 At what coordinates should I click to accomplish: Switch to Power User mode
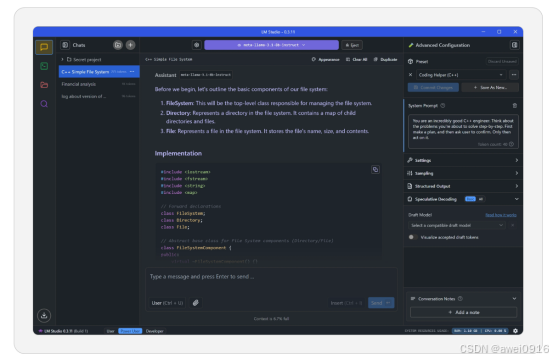[x=130, y=331]
